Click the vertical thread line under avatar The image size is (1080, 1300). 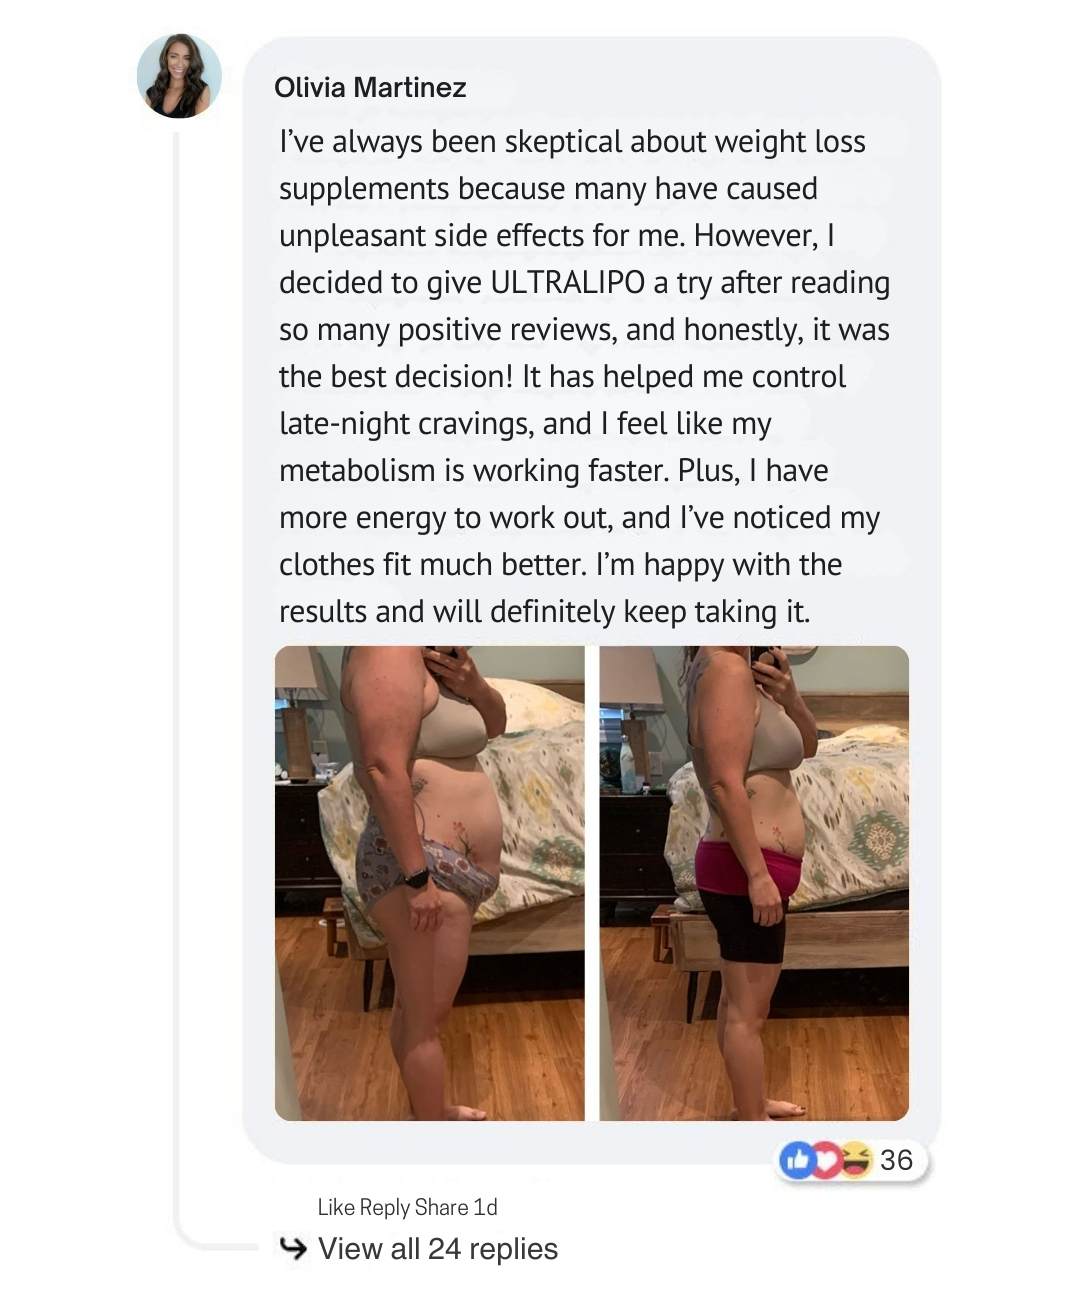tap(177, 680)
